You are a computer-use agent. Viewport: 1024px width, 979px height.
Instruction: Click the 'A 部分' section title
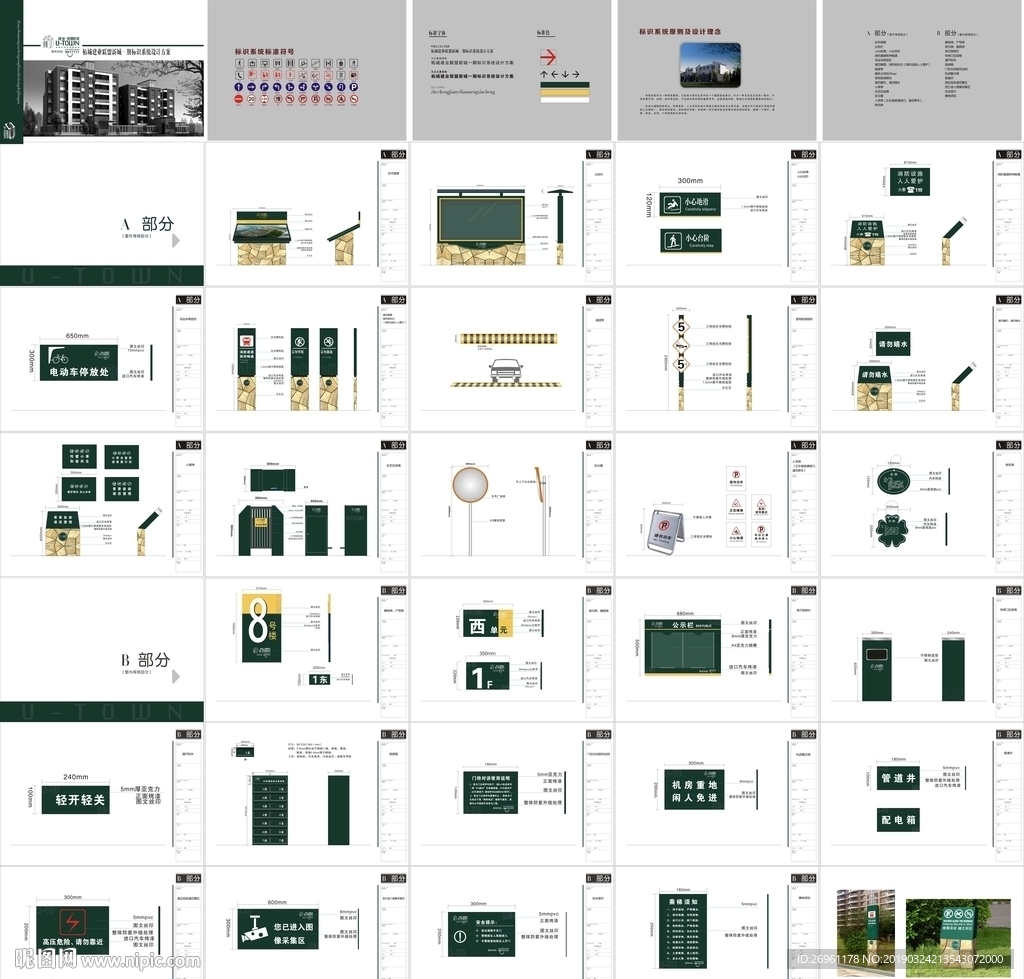click(x=148, y=224)
